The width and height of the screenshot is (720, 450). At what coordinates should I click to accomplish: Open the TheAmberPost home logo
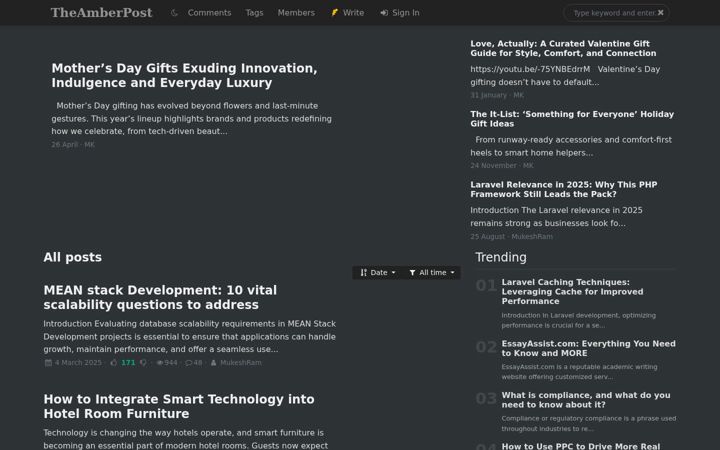[101, 13]
